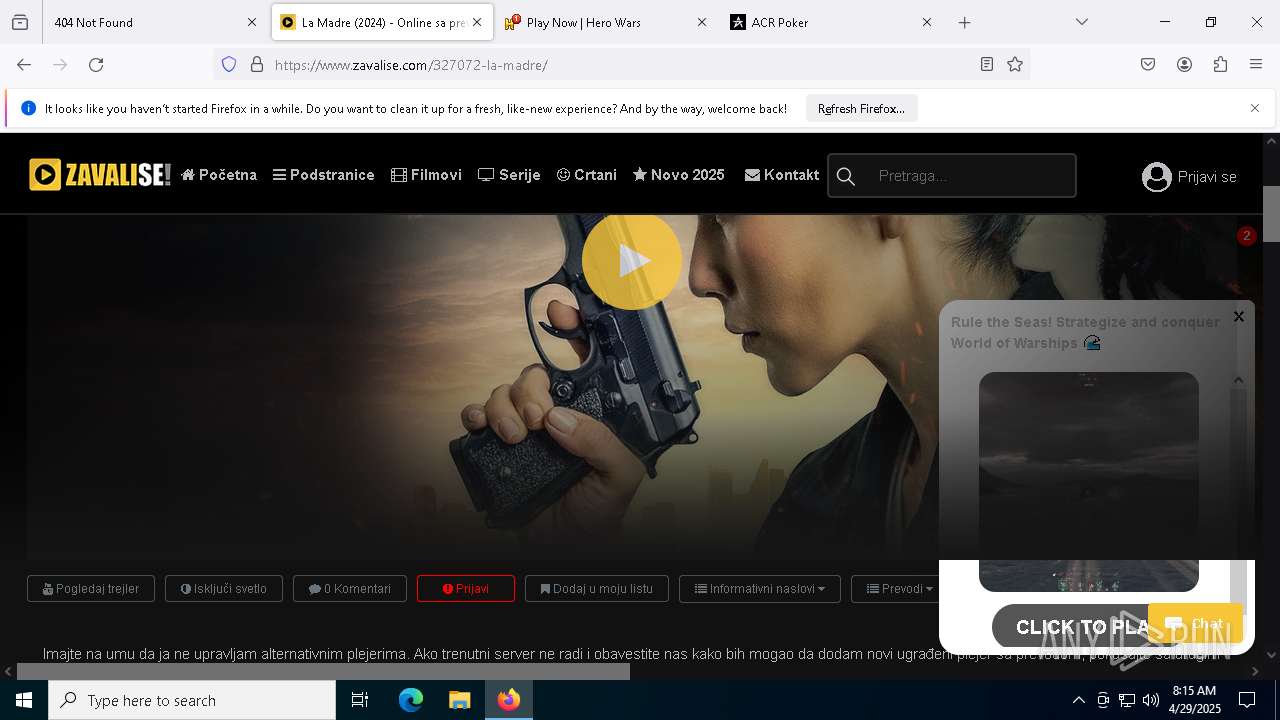The height and width of the screenshot is (720, 1280).
Task: Click the volume speaker tray icon
Action: coord(1151,700)
